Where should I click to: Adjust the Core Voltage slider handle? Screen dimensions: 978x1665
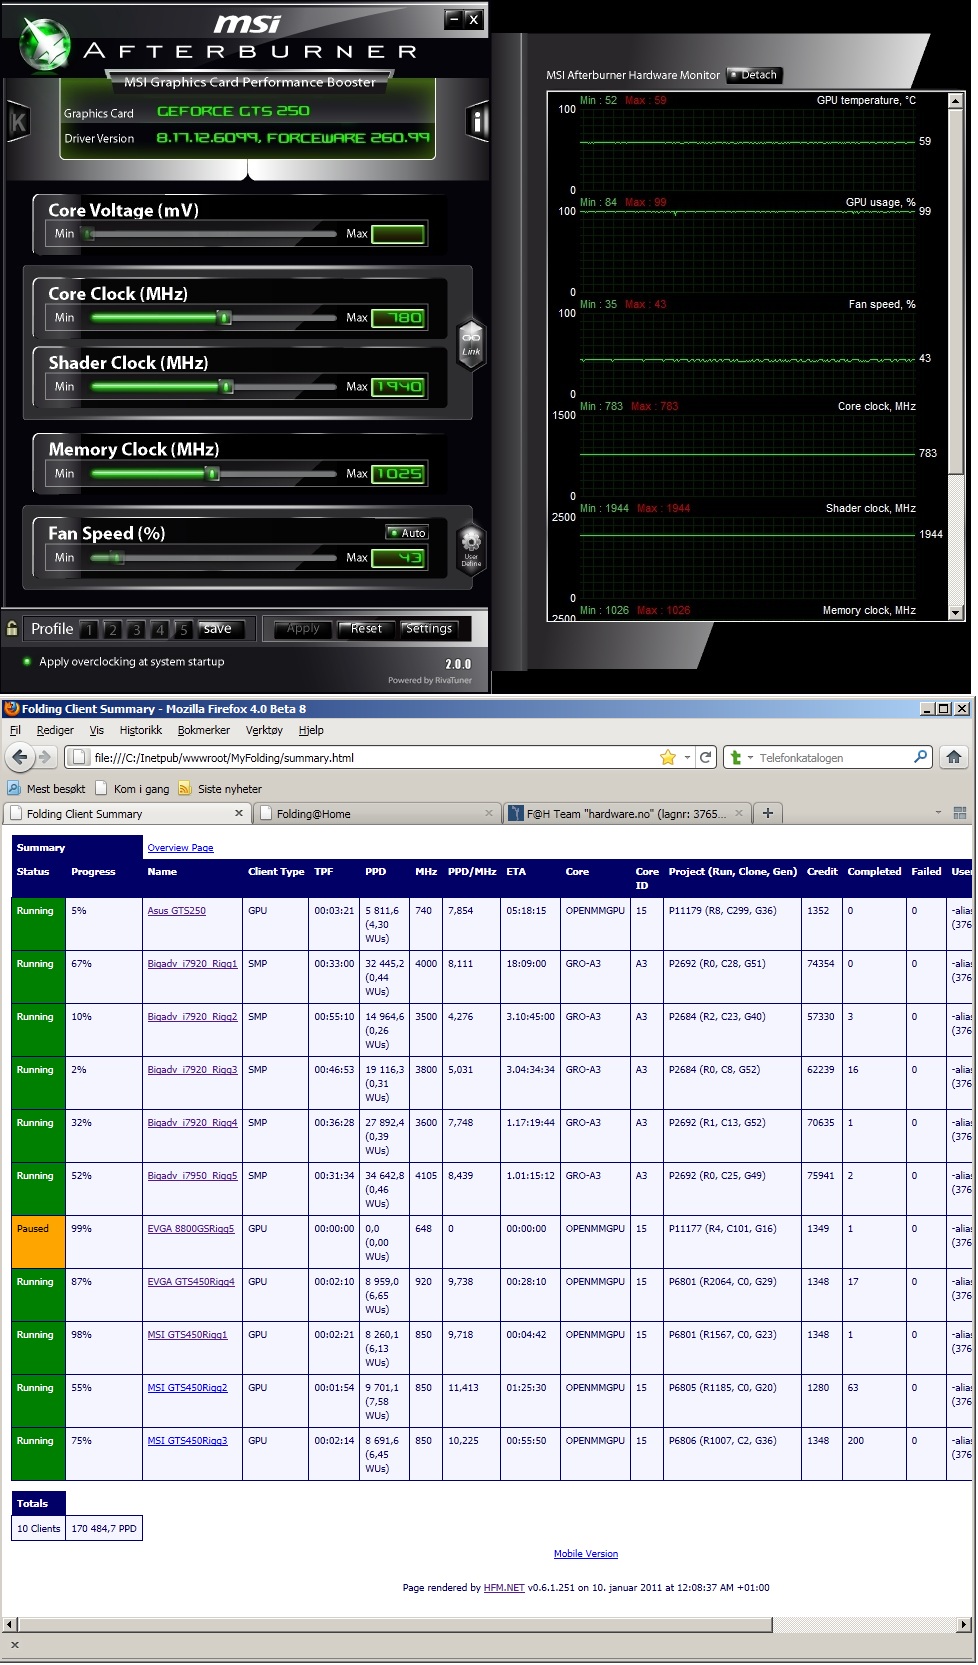pos(89,234)
